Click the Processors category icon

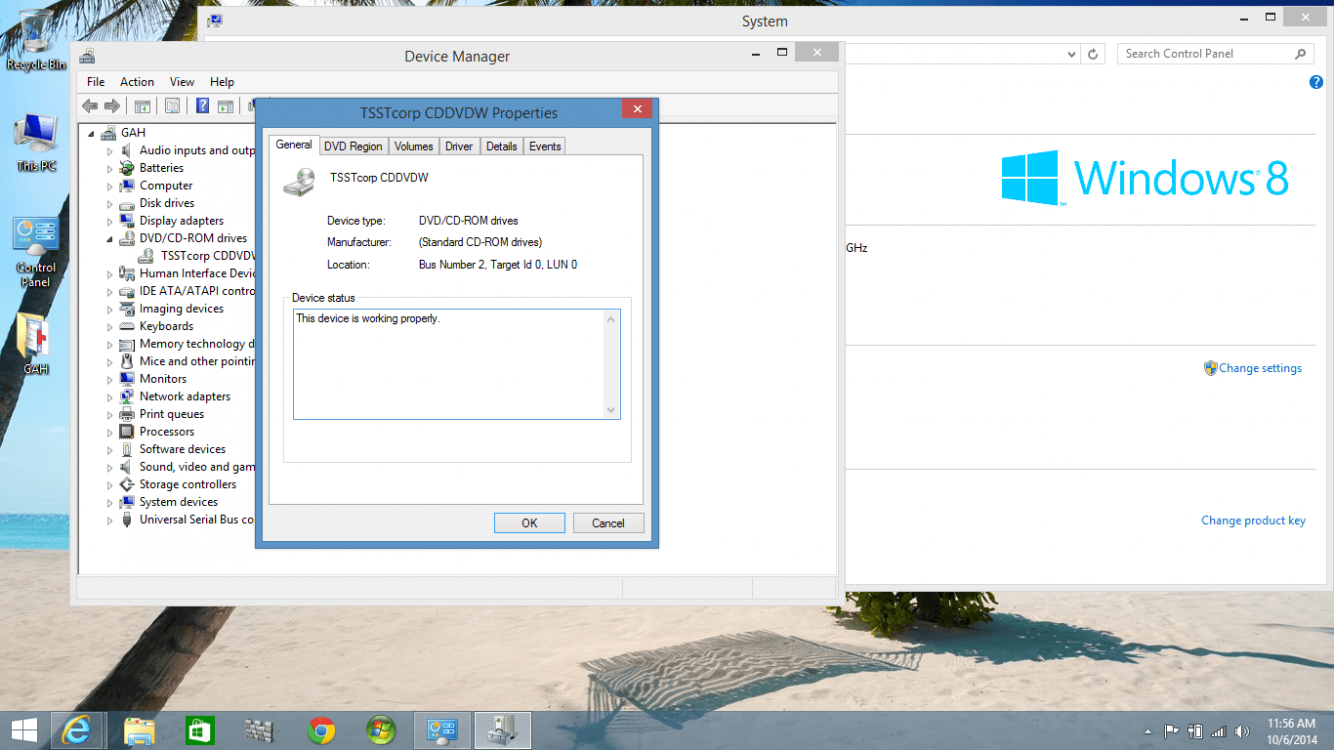pos(127,432)
